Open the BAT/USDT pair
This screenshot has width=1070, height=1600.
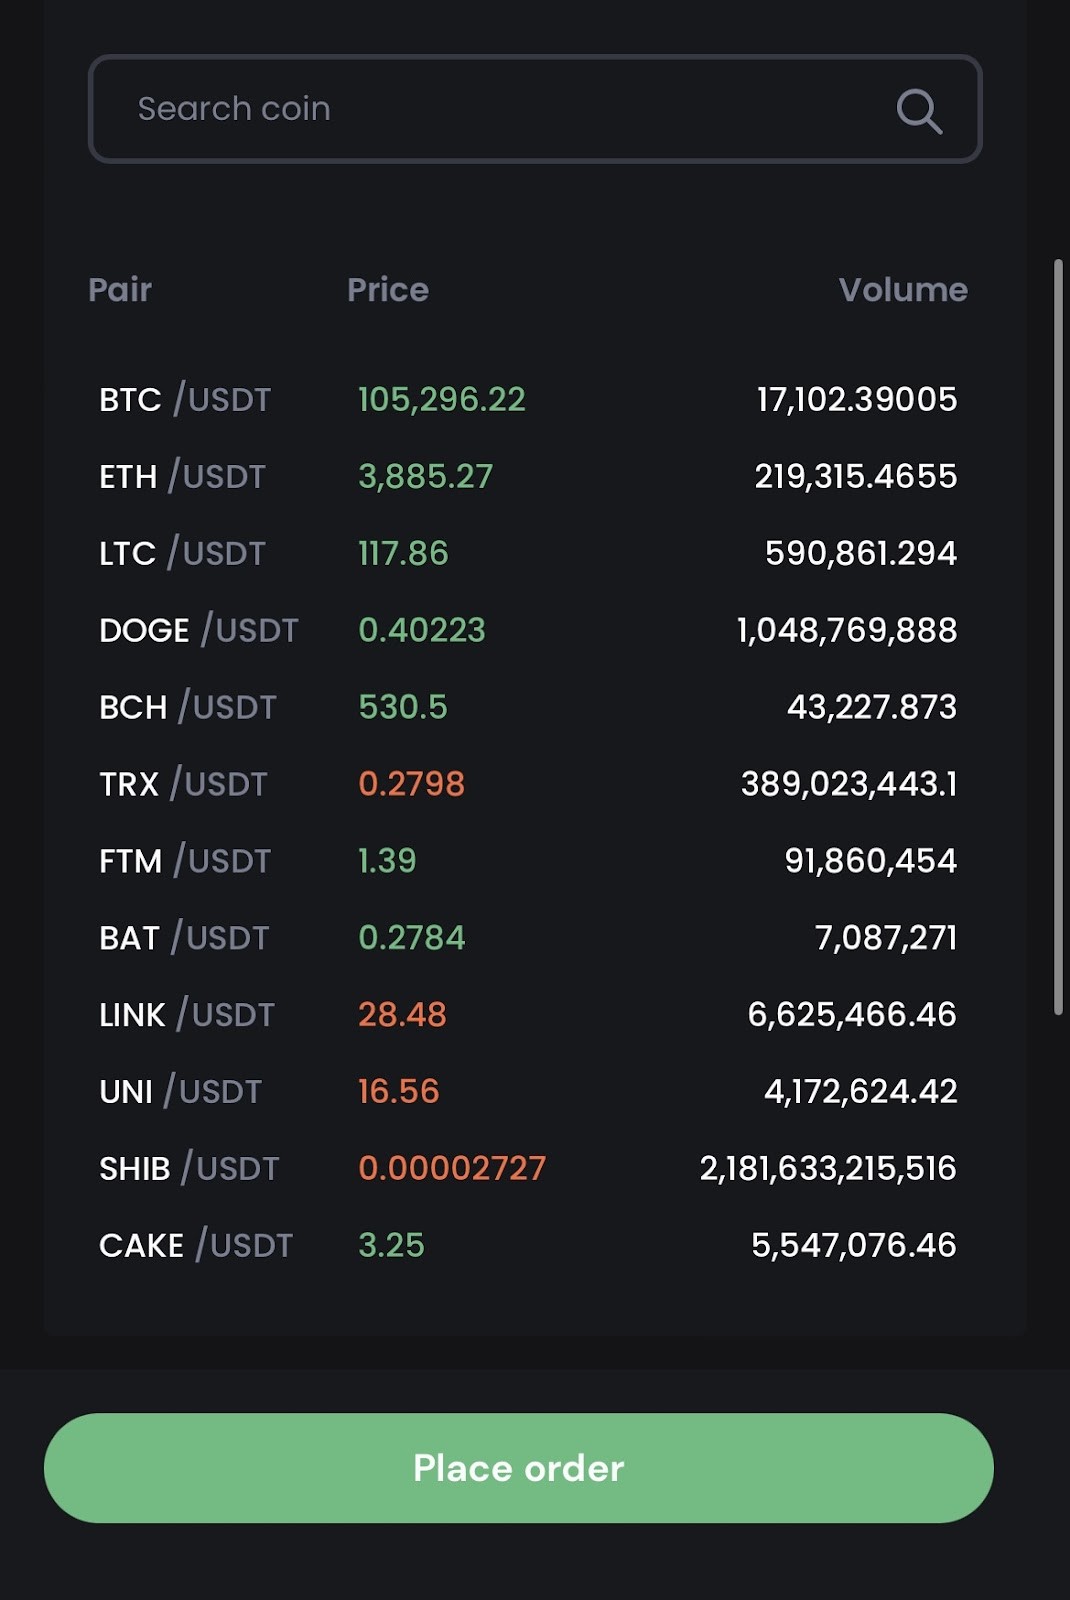(184, 939)
